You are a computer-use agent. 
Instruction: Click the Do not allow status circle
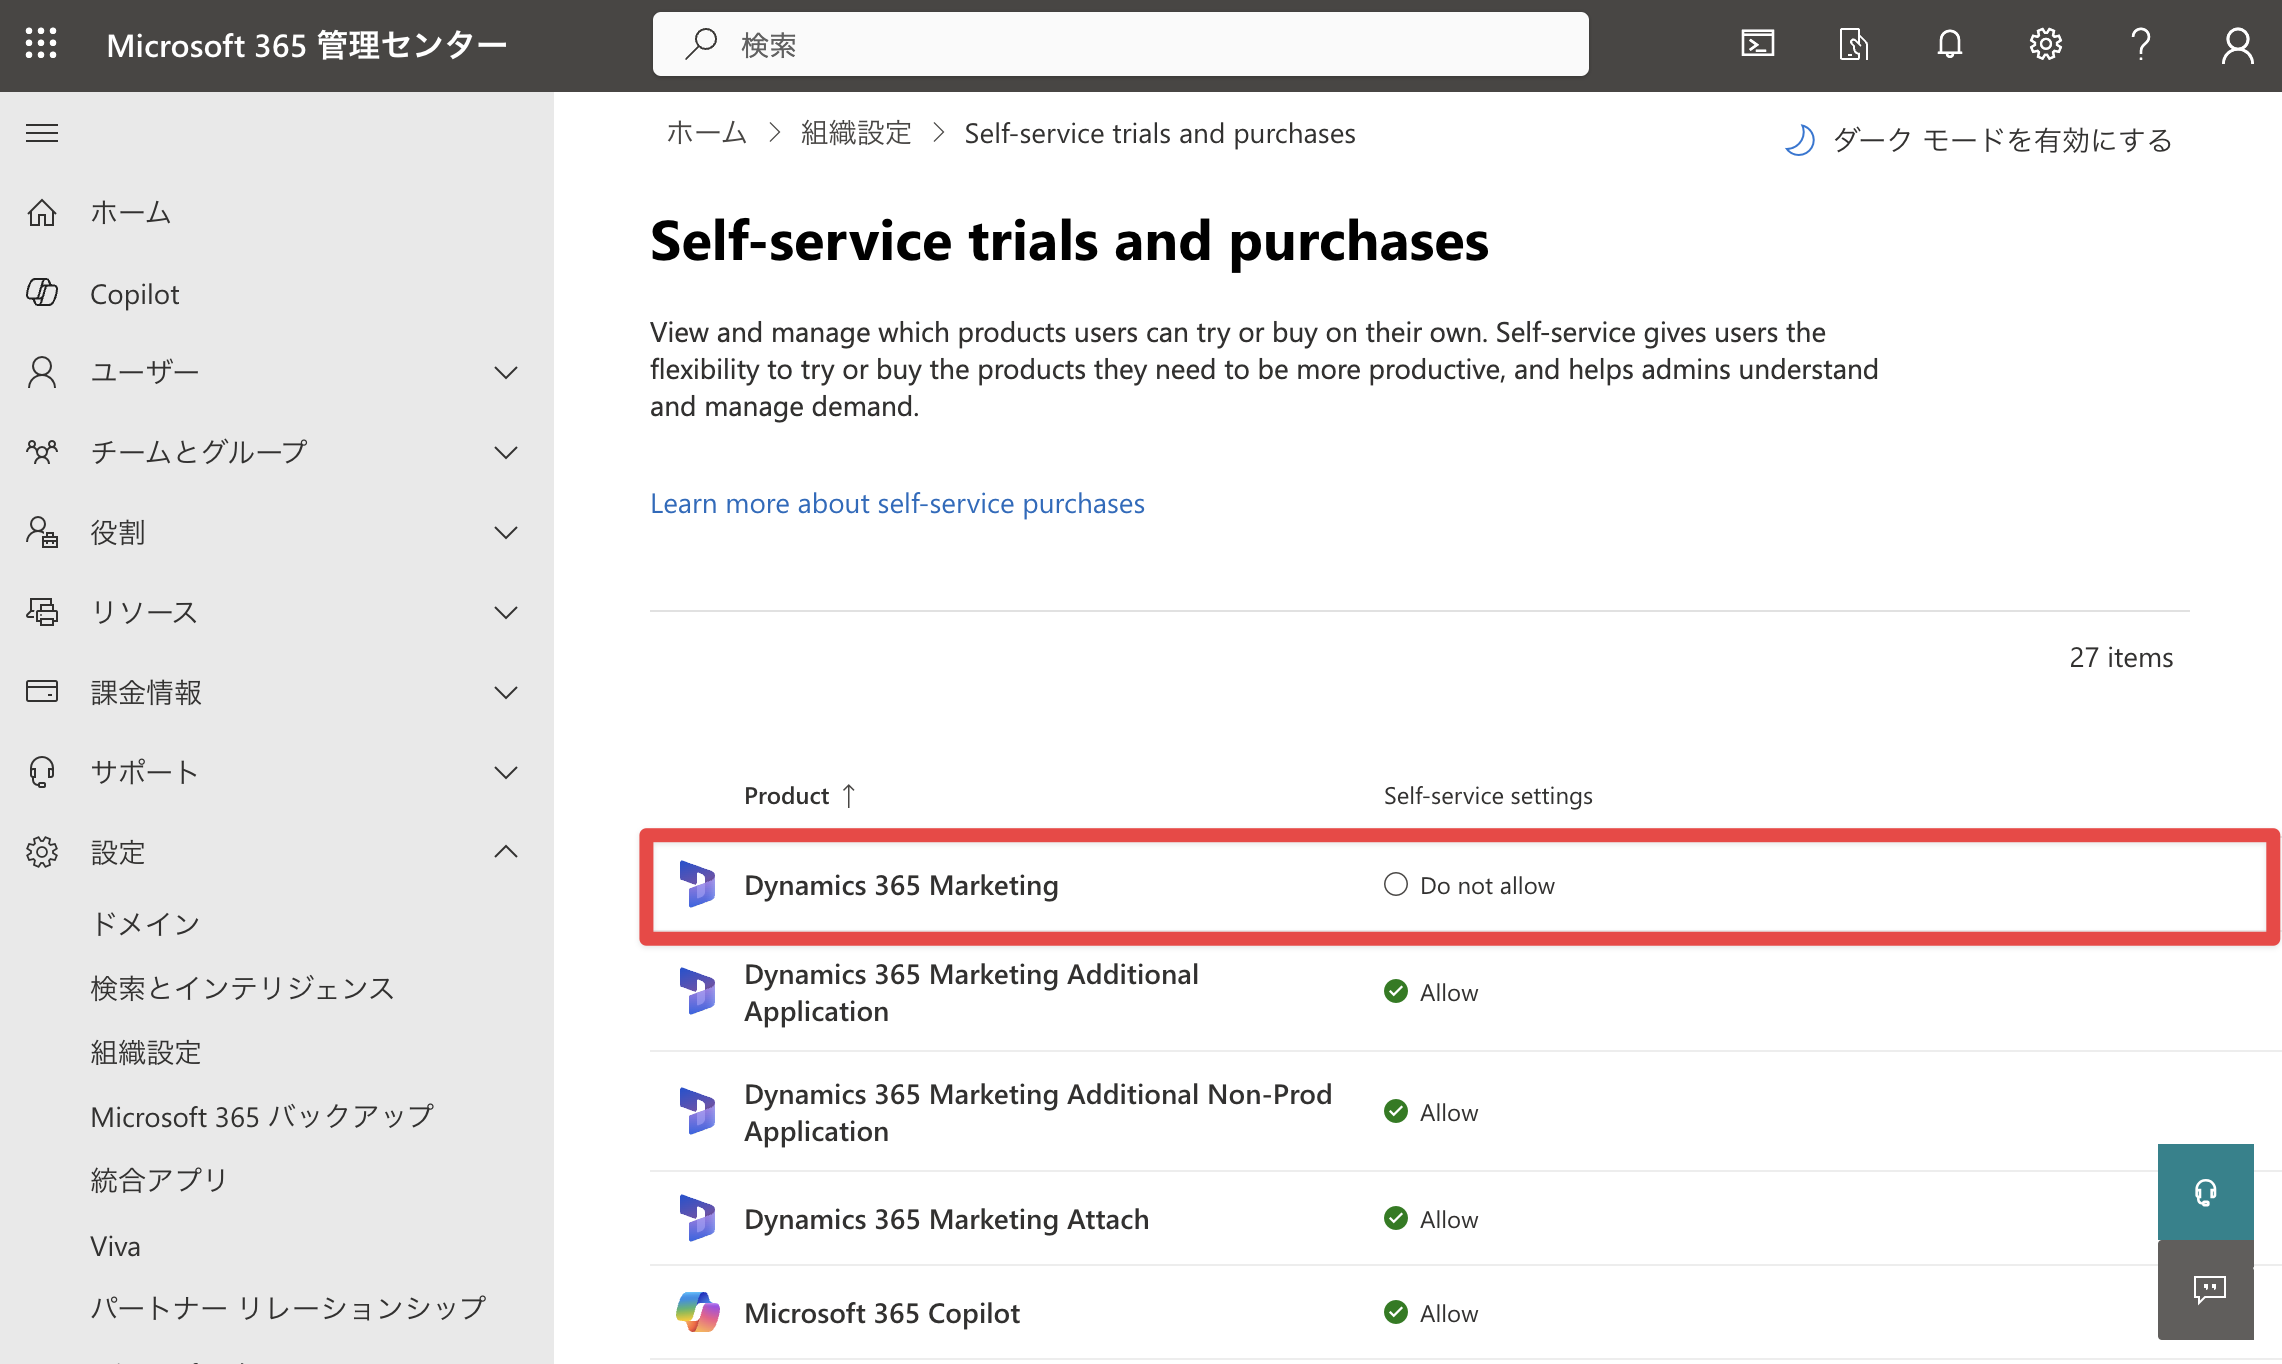point(1396,884)
